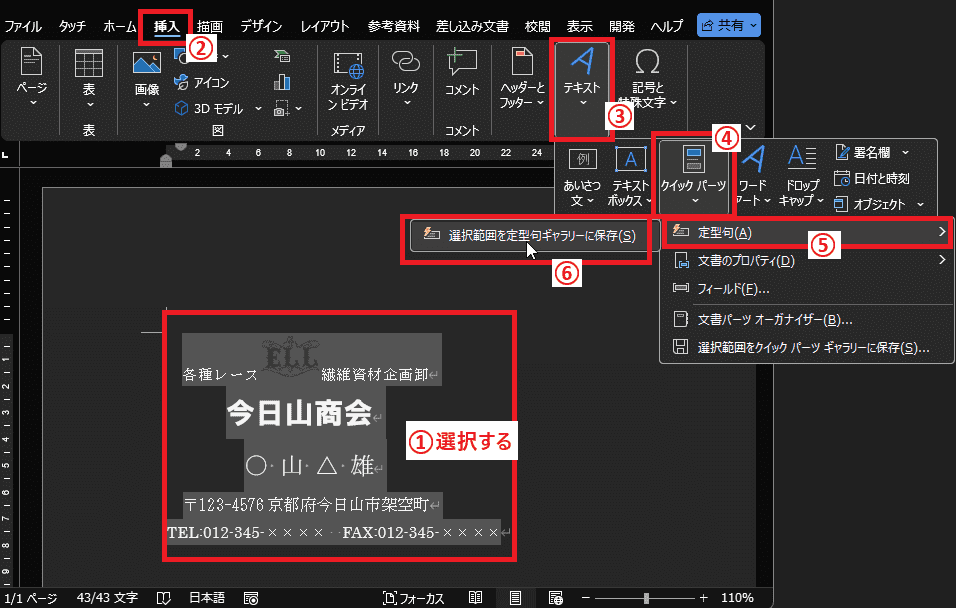Switch to print layout view in status bar
The width and height of the screenshot is (956, 608).
(x=515, y=598)
